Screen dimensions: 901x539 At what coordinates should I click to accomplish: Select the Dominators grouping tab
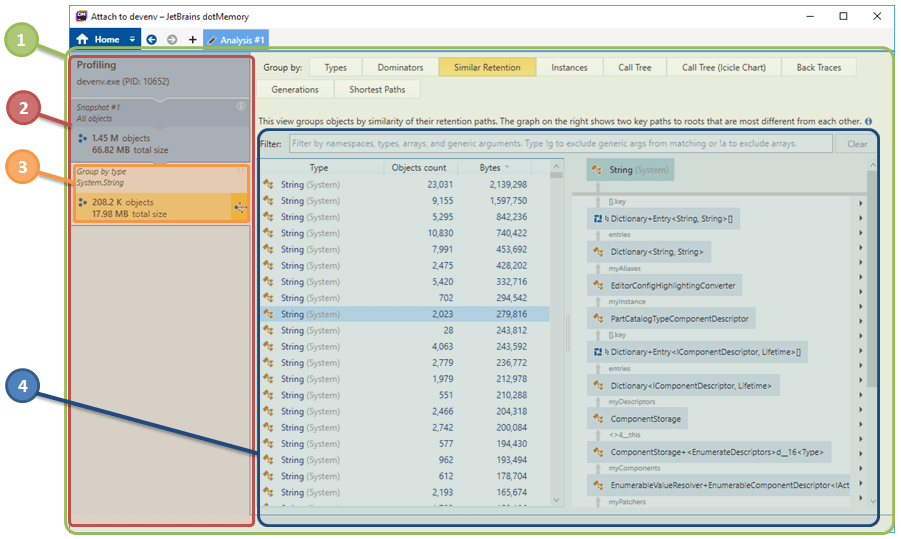click(400, 68)
